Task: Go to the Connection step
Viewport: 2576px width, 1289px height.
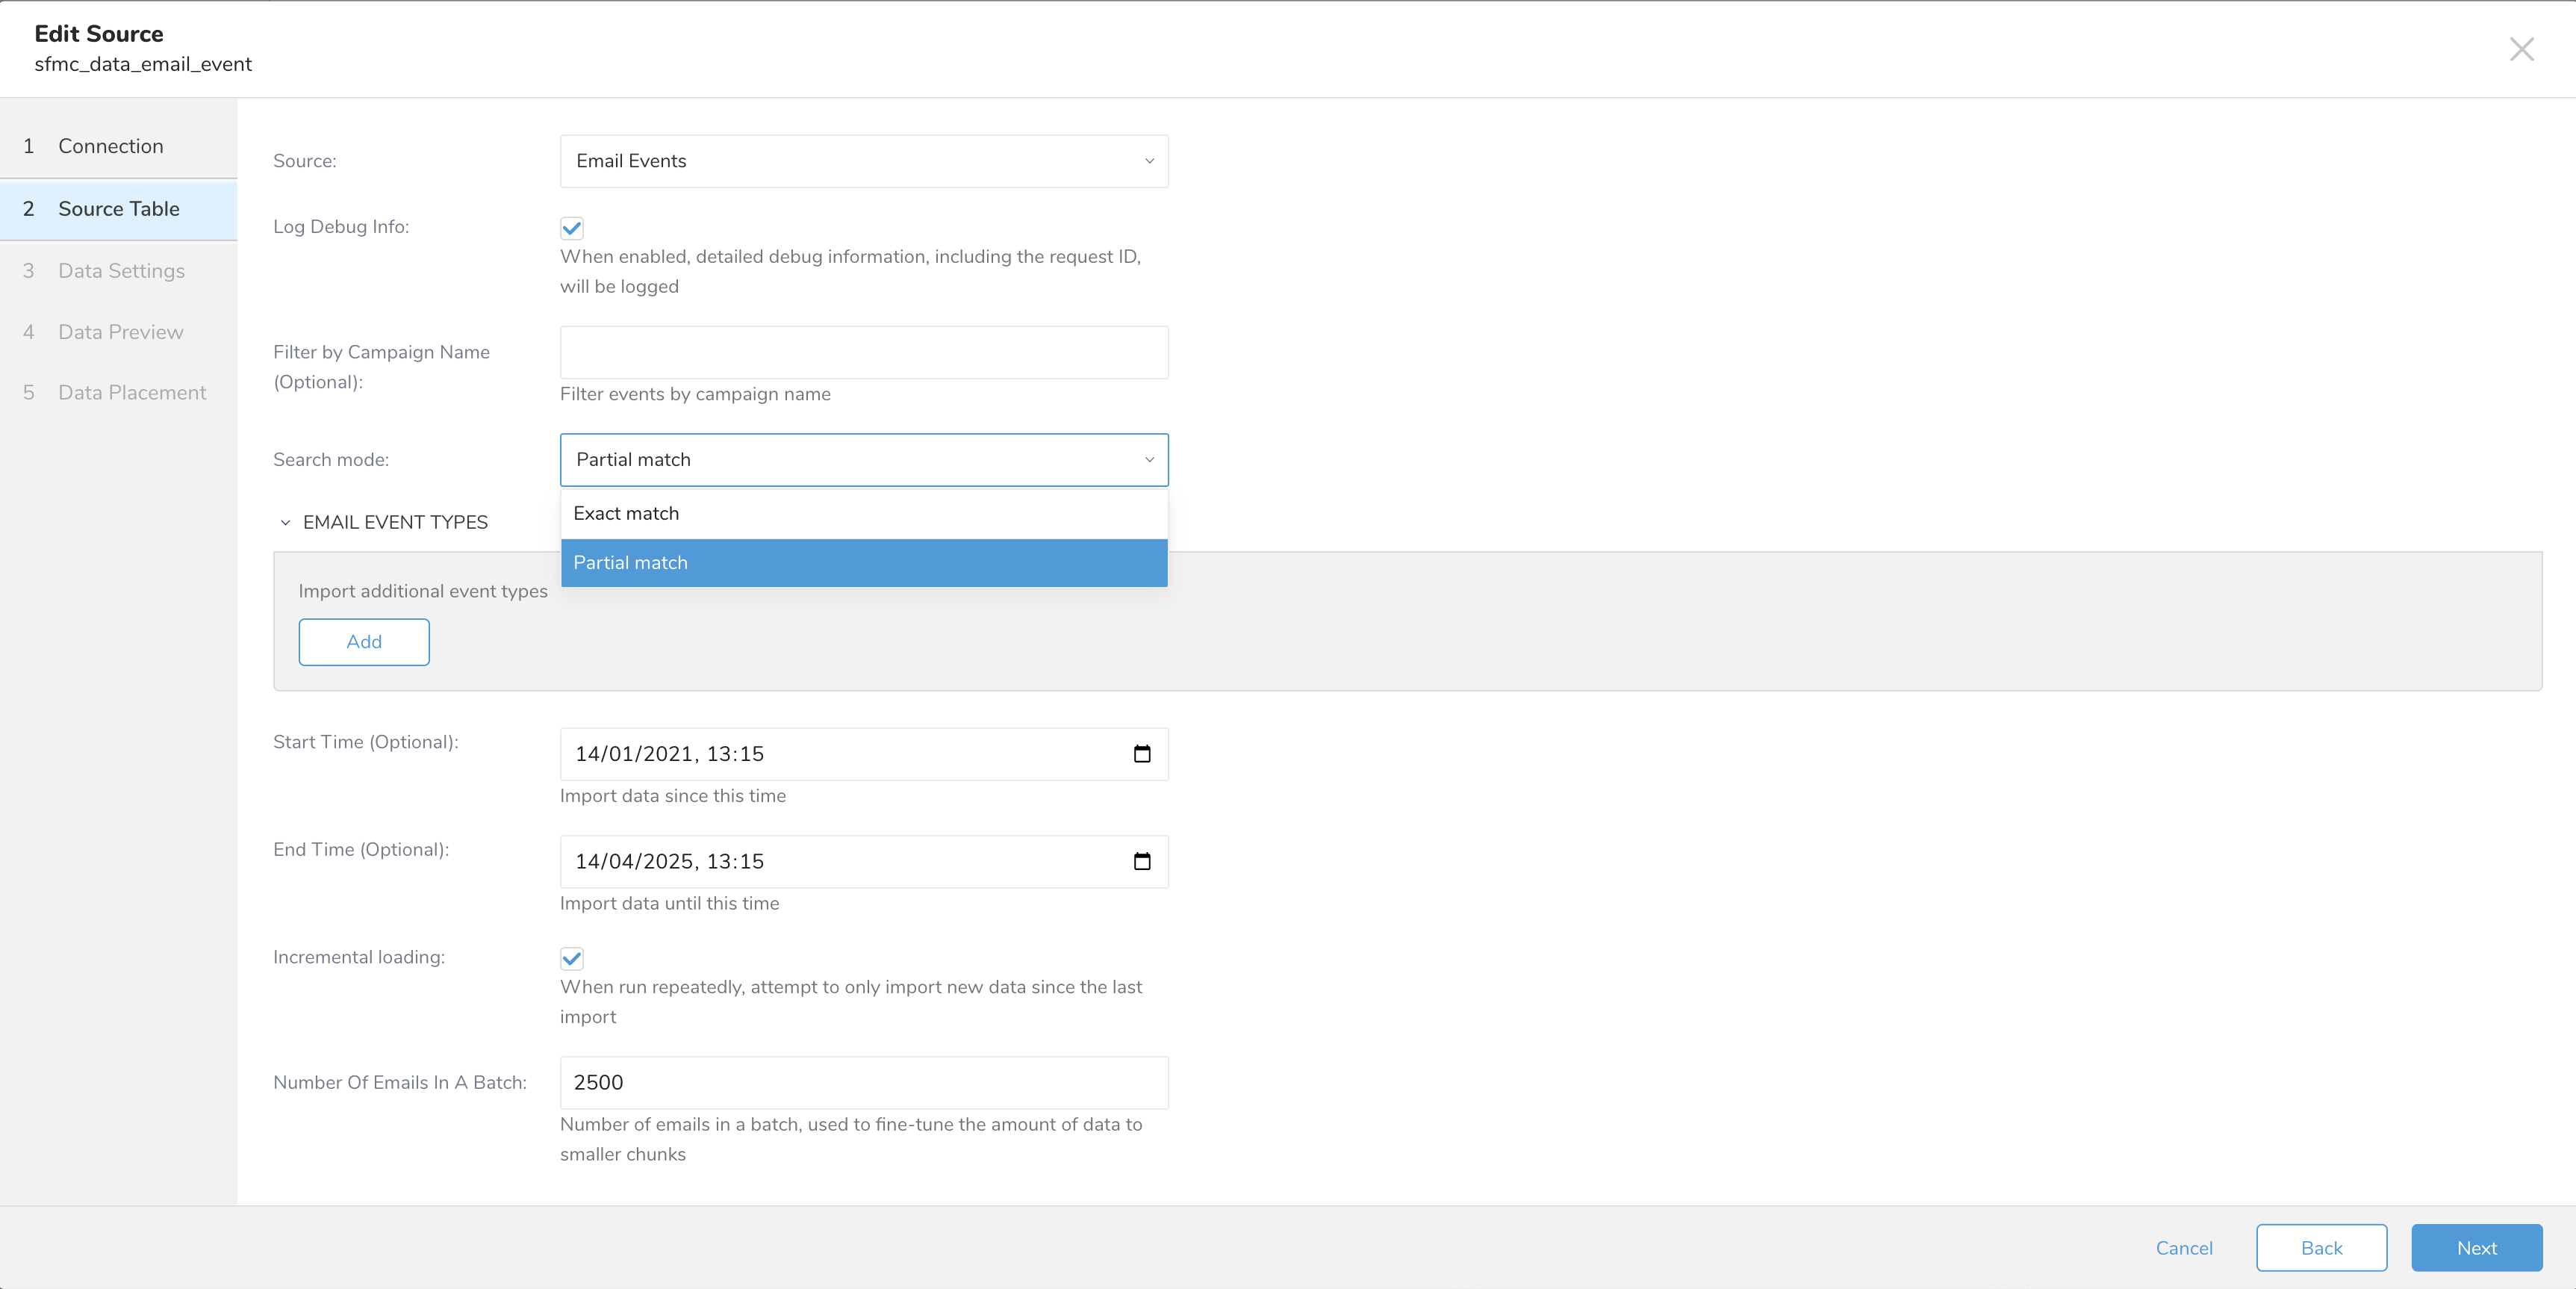Action: point(110,146)
